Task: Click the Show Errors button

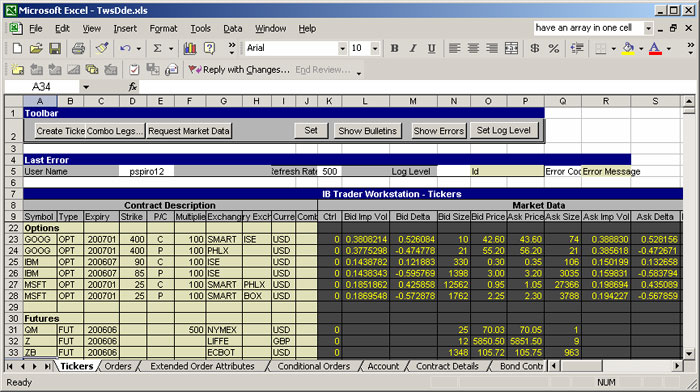Action: click(x=438, y=131)
